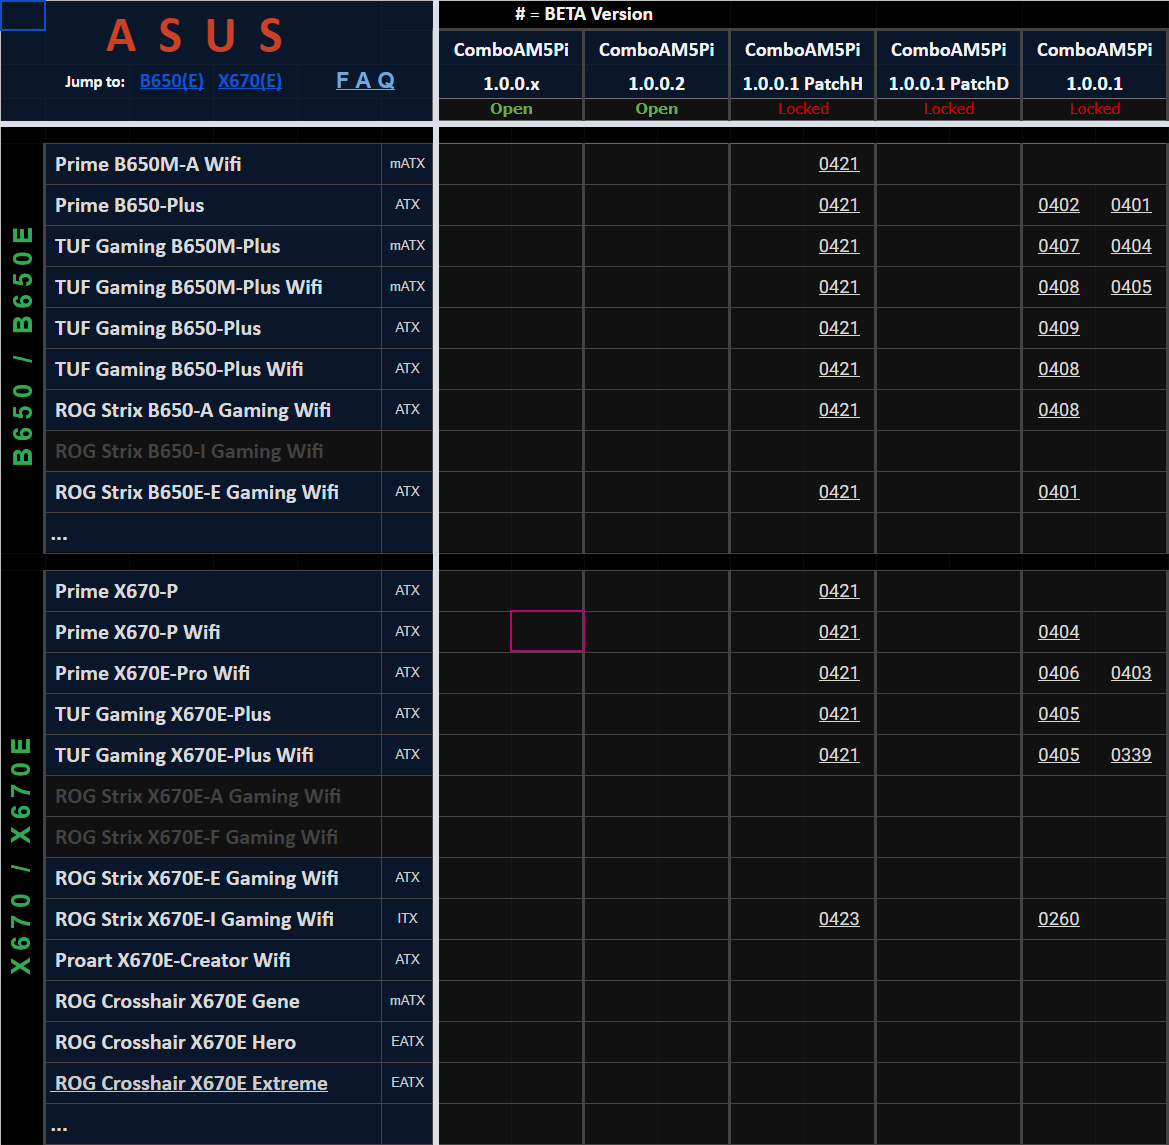This screenshot has width=1169, height=1145.
Task: Open BIOS 0421 for Prime B650-Plus
Action: [x=839, y=205]
